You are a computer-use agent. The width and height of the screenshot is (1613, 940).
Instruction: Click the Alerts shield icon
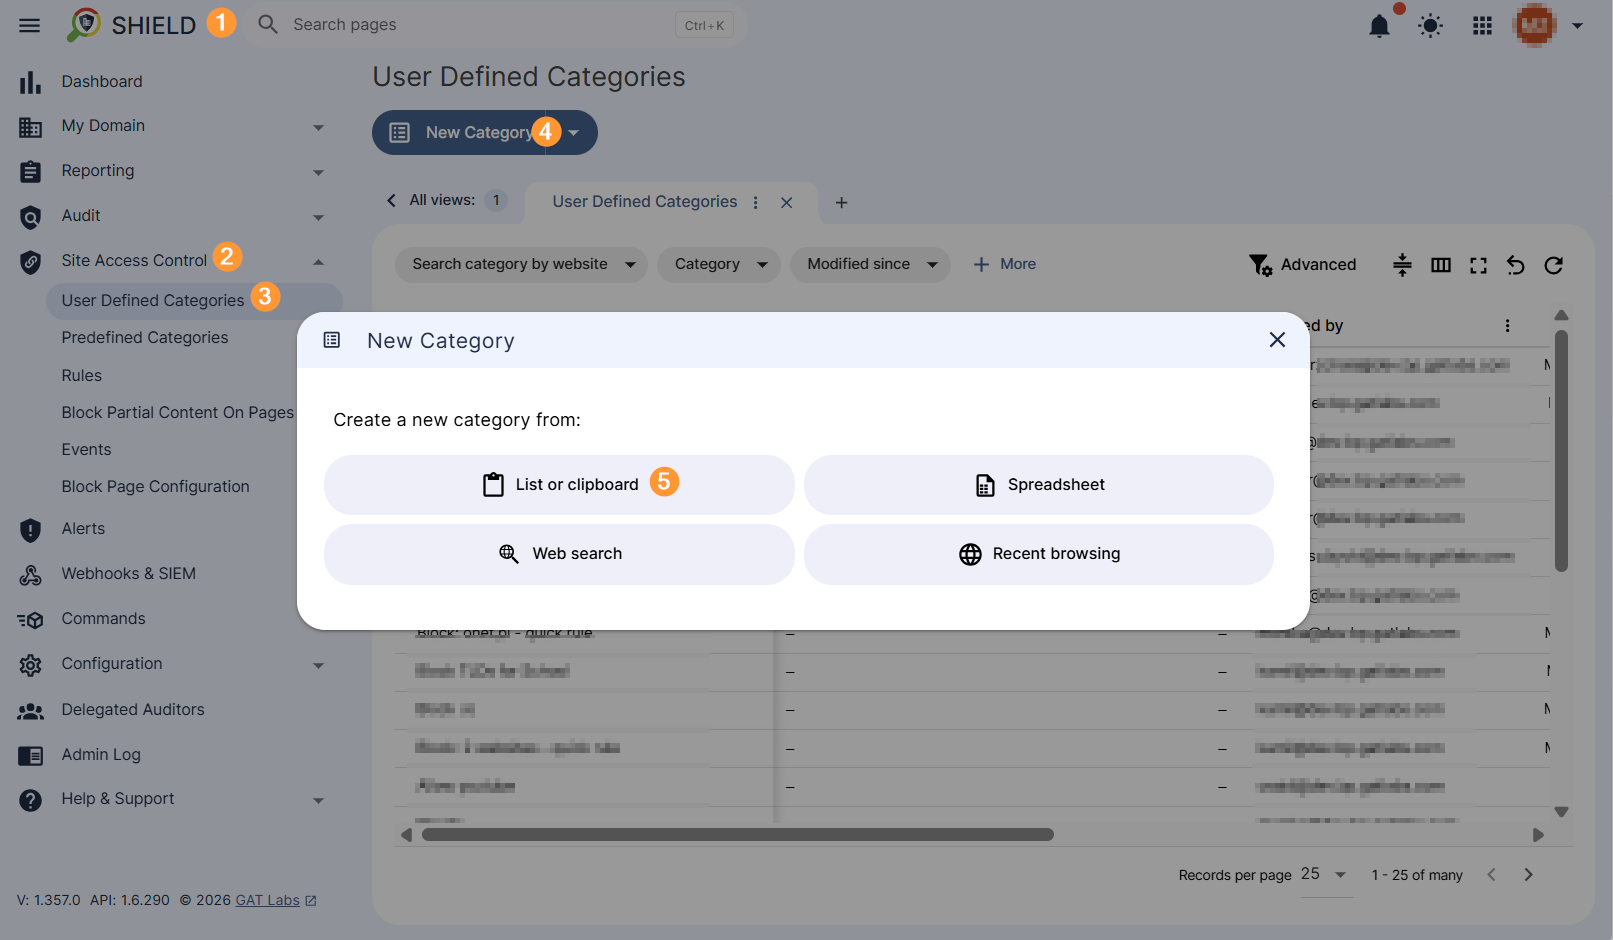pyautogui.click(x=30, y=530)
